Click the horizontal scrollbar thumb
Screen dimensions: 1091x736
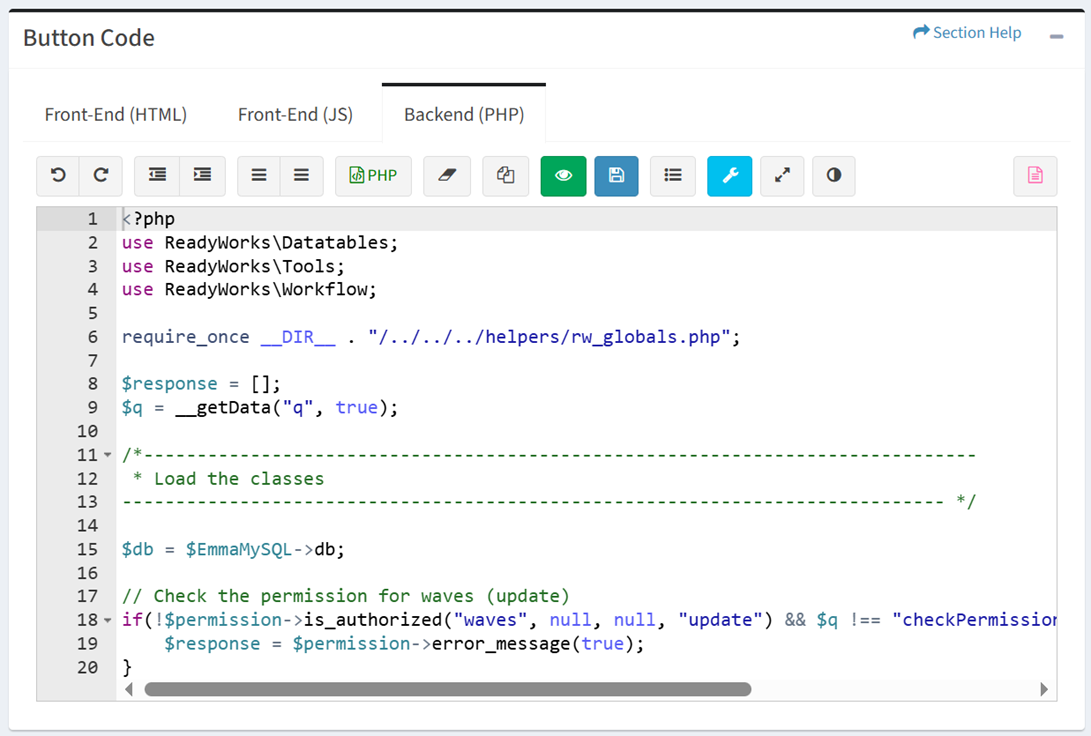click(447, 689)
